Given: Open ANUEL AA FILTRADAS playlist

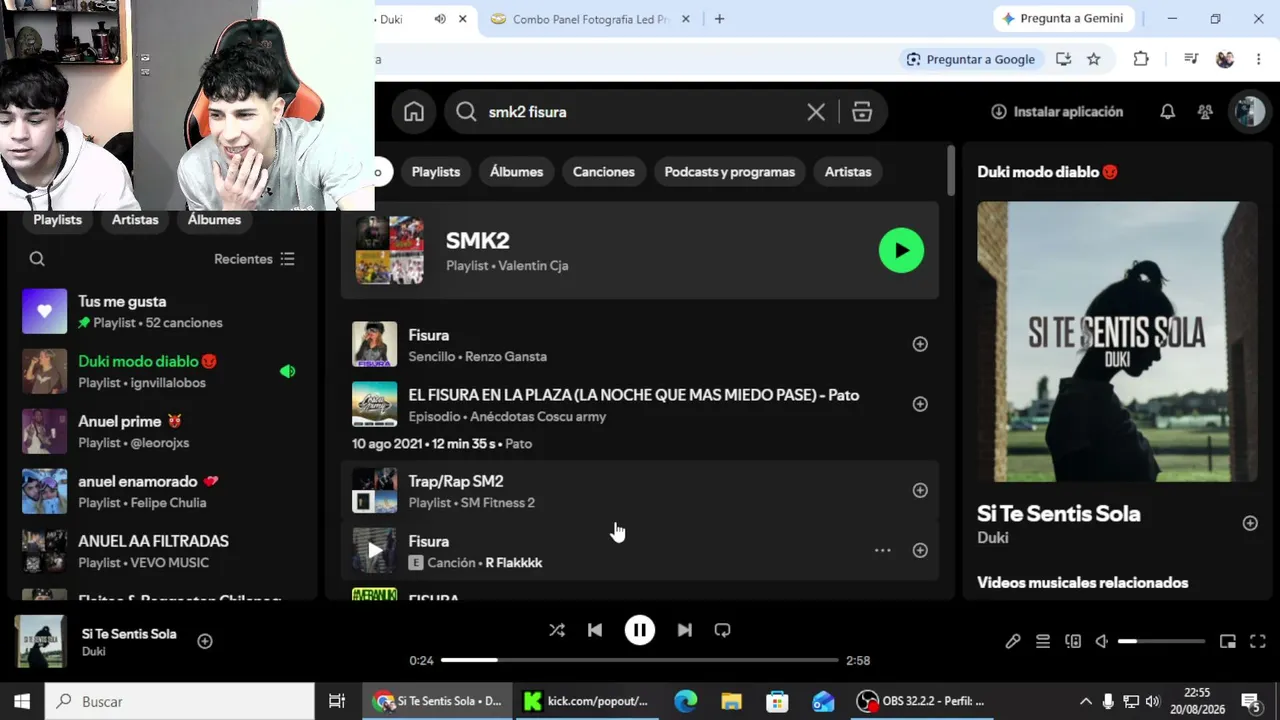Looking at the screenshot, I should [x=160, y=552].
